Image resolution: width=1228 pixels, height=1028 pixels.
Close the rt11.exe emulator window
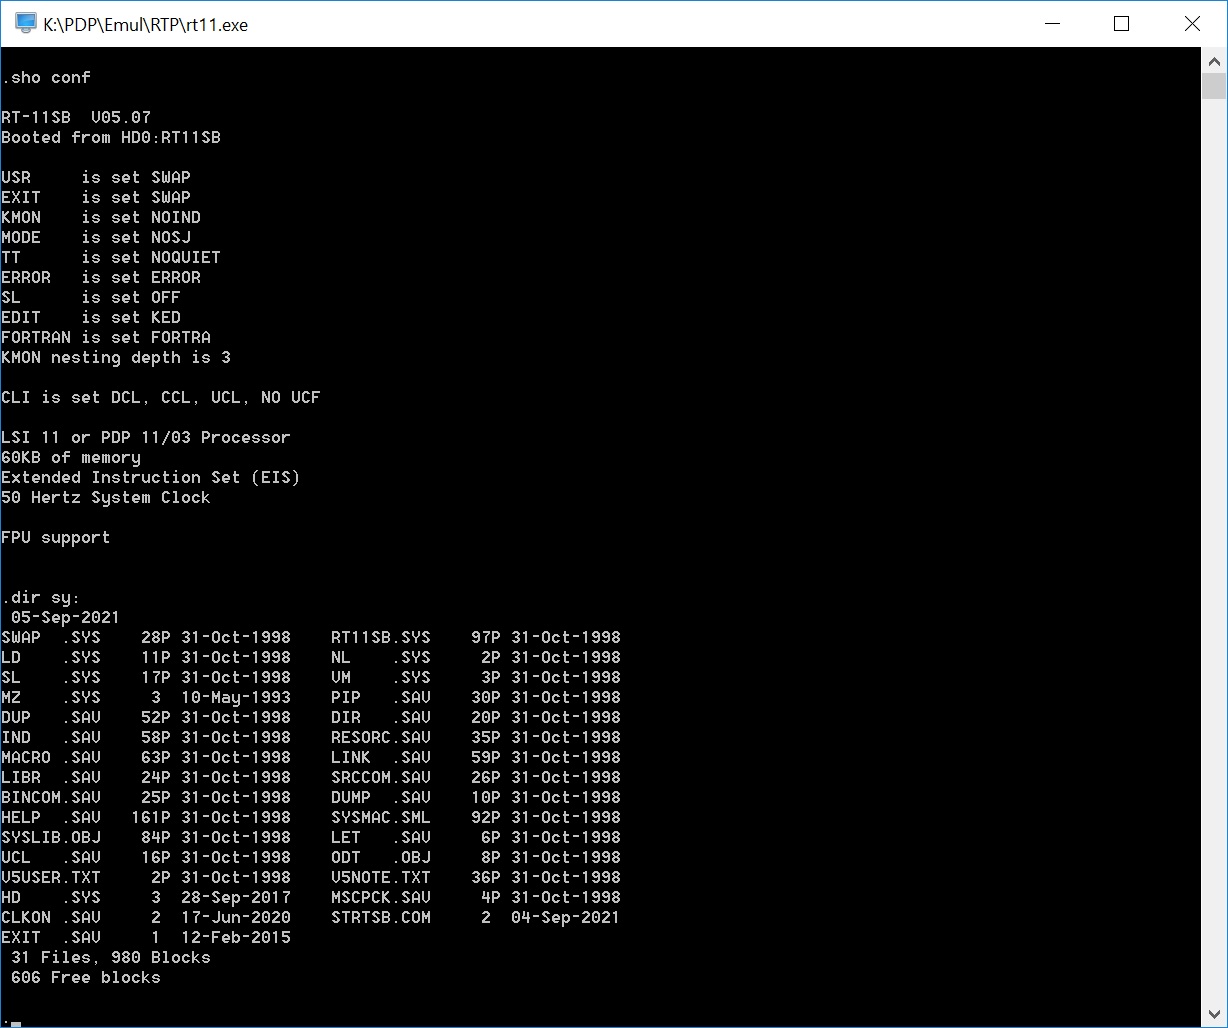tap(1192, 24)
